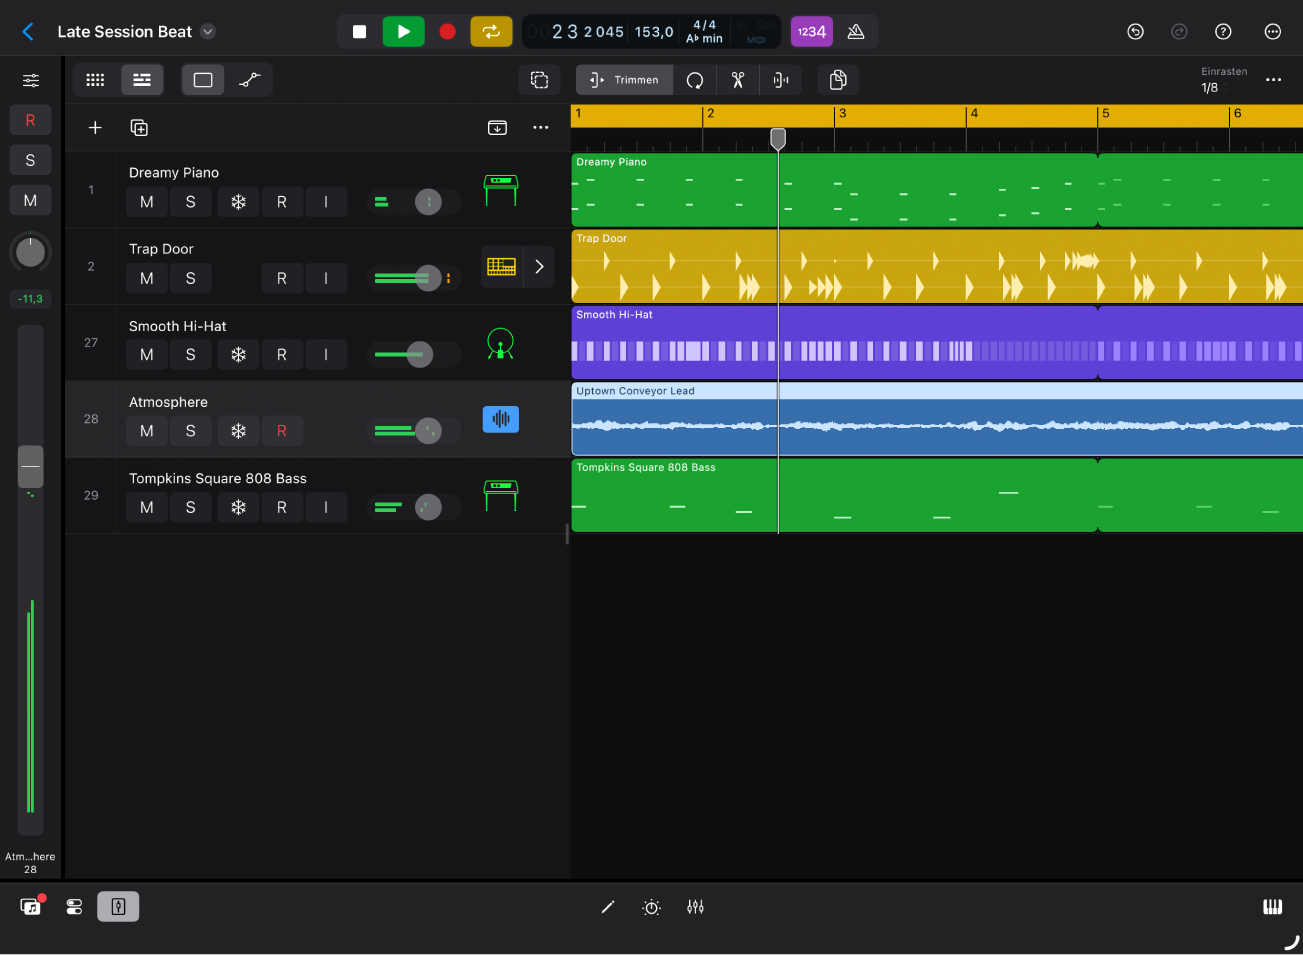Activate the Trimmen edit mode
This screenshot has width=1303, height=955.
pos(624,80)
